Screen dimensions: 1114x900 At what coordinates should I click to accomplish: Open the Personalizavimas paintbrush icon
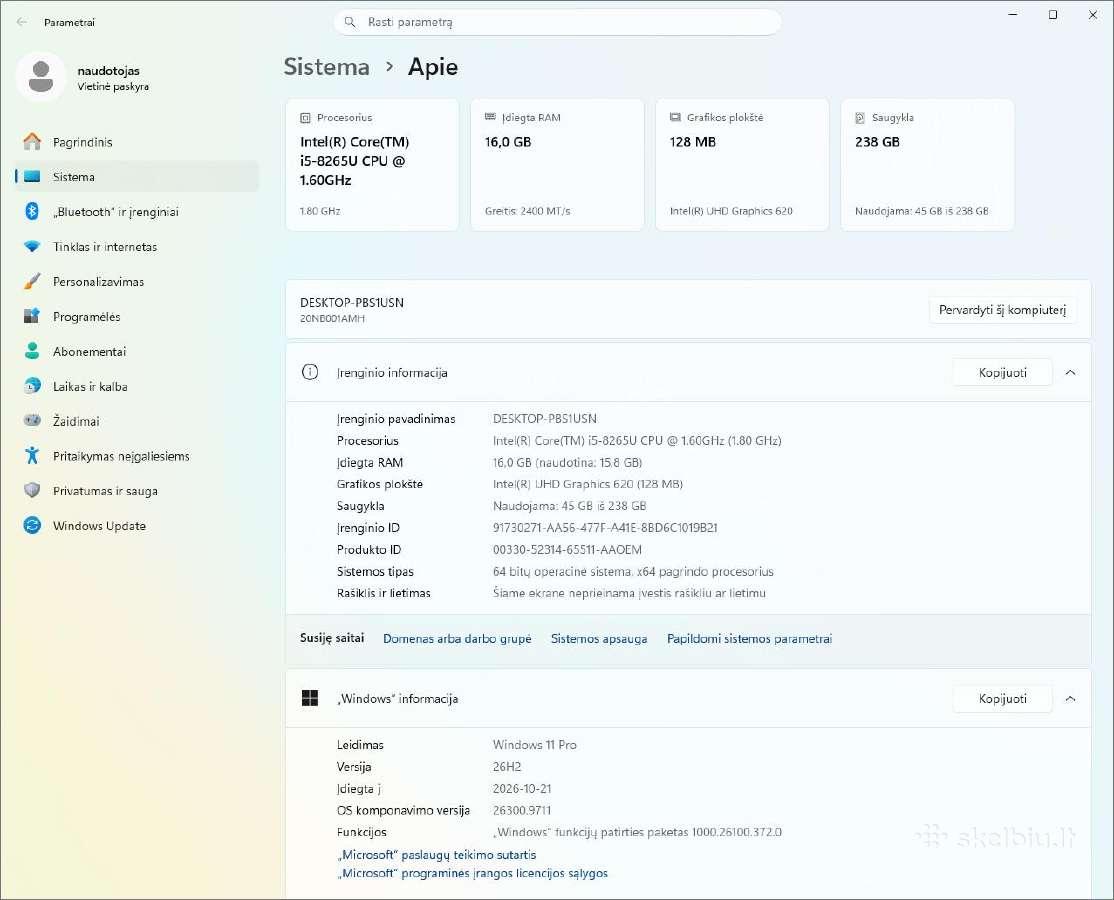(32, 281)
